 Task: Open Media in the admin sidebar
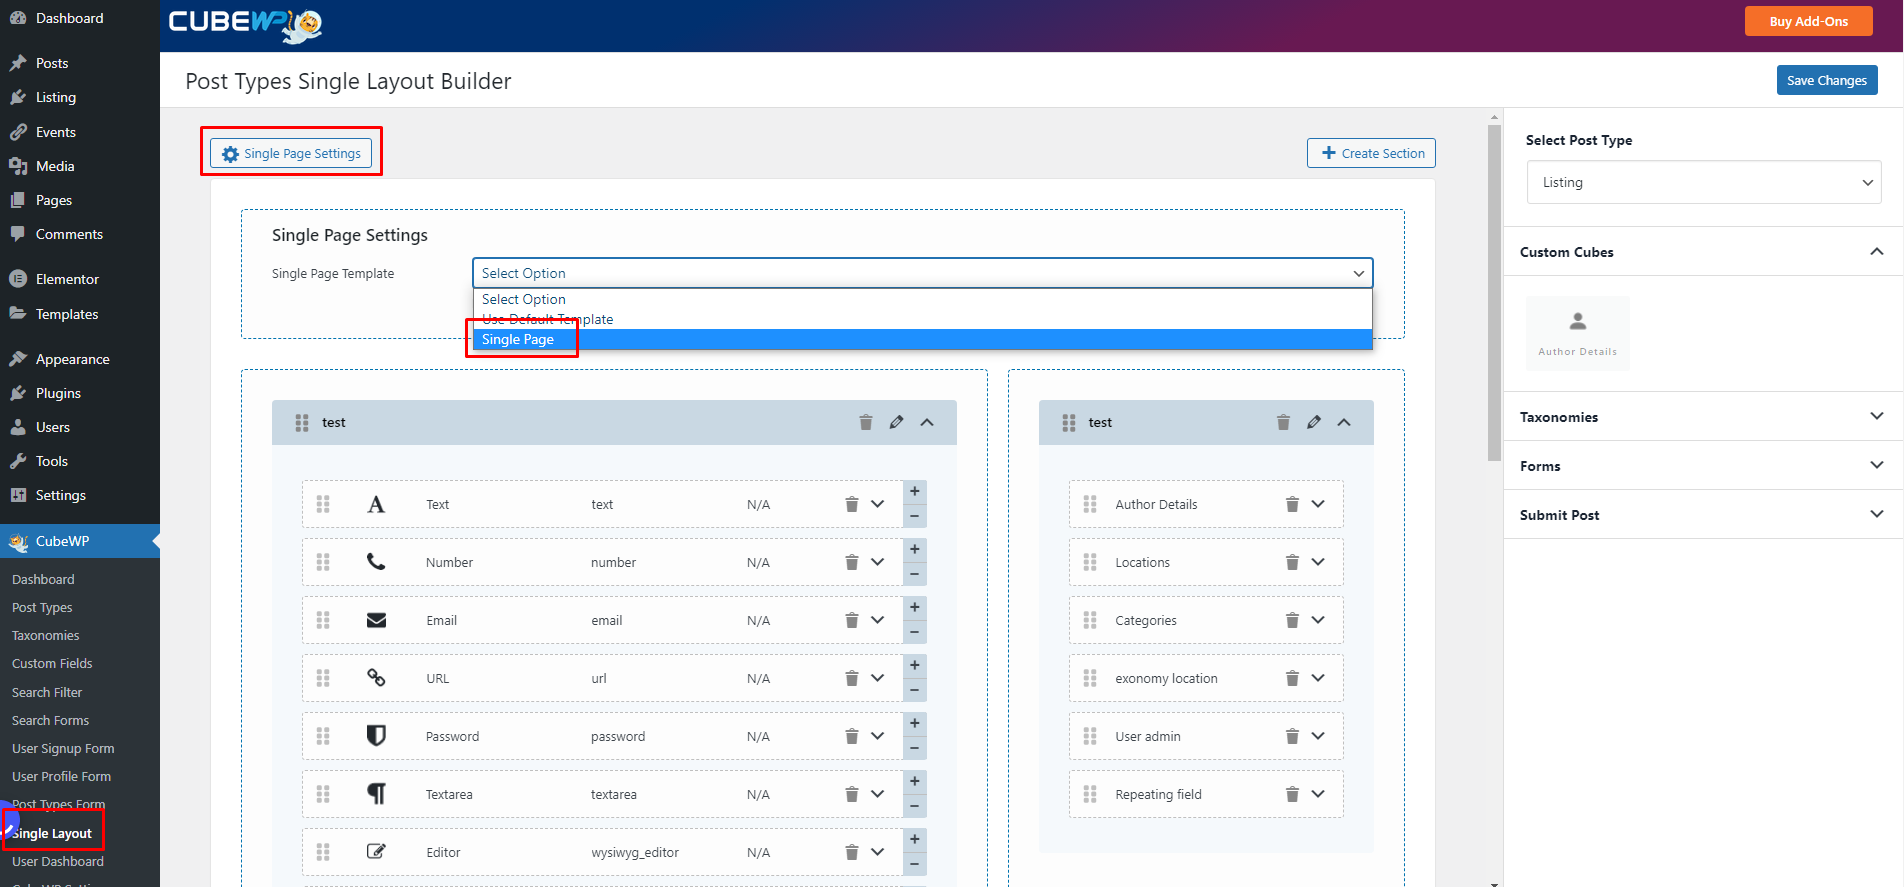pyautogui.click(x=55, y=166)
